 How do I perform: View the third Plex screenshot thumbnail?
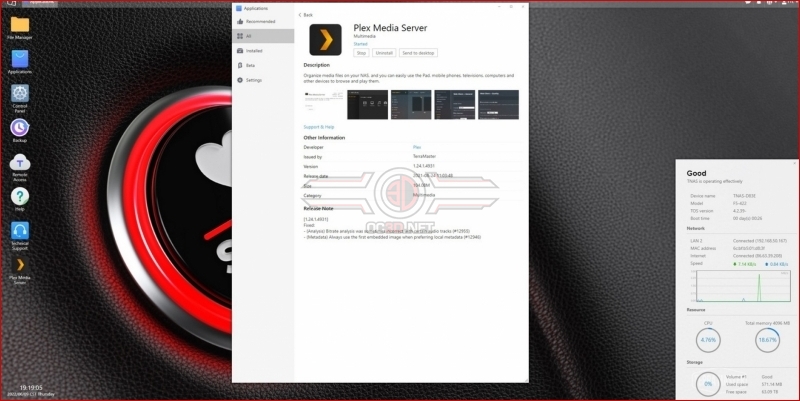(411, 105)
